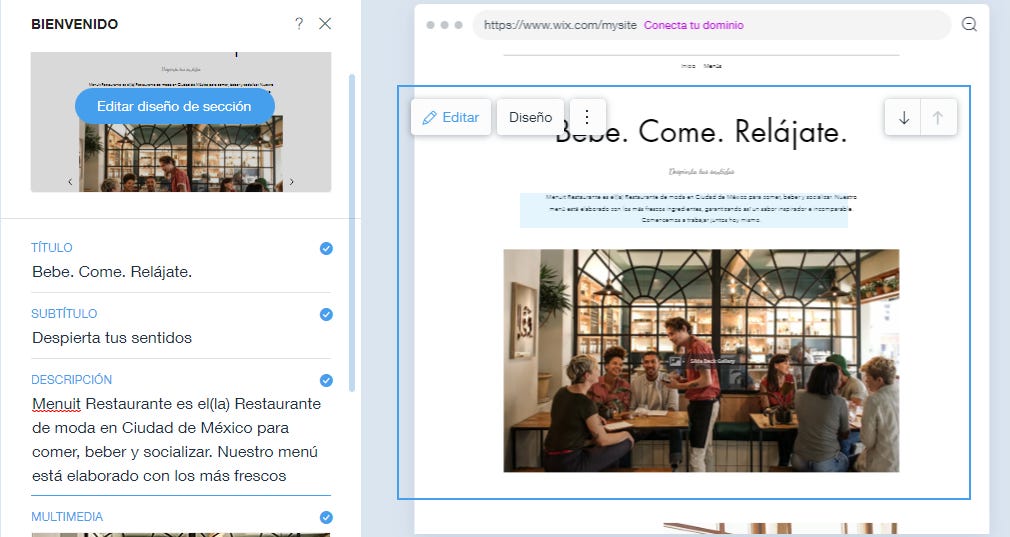Open the Diseño button on section
Screen dimensions: 1010x537
pyautogui.click(x=530, y=117)
